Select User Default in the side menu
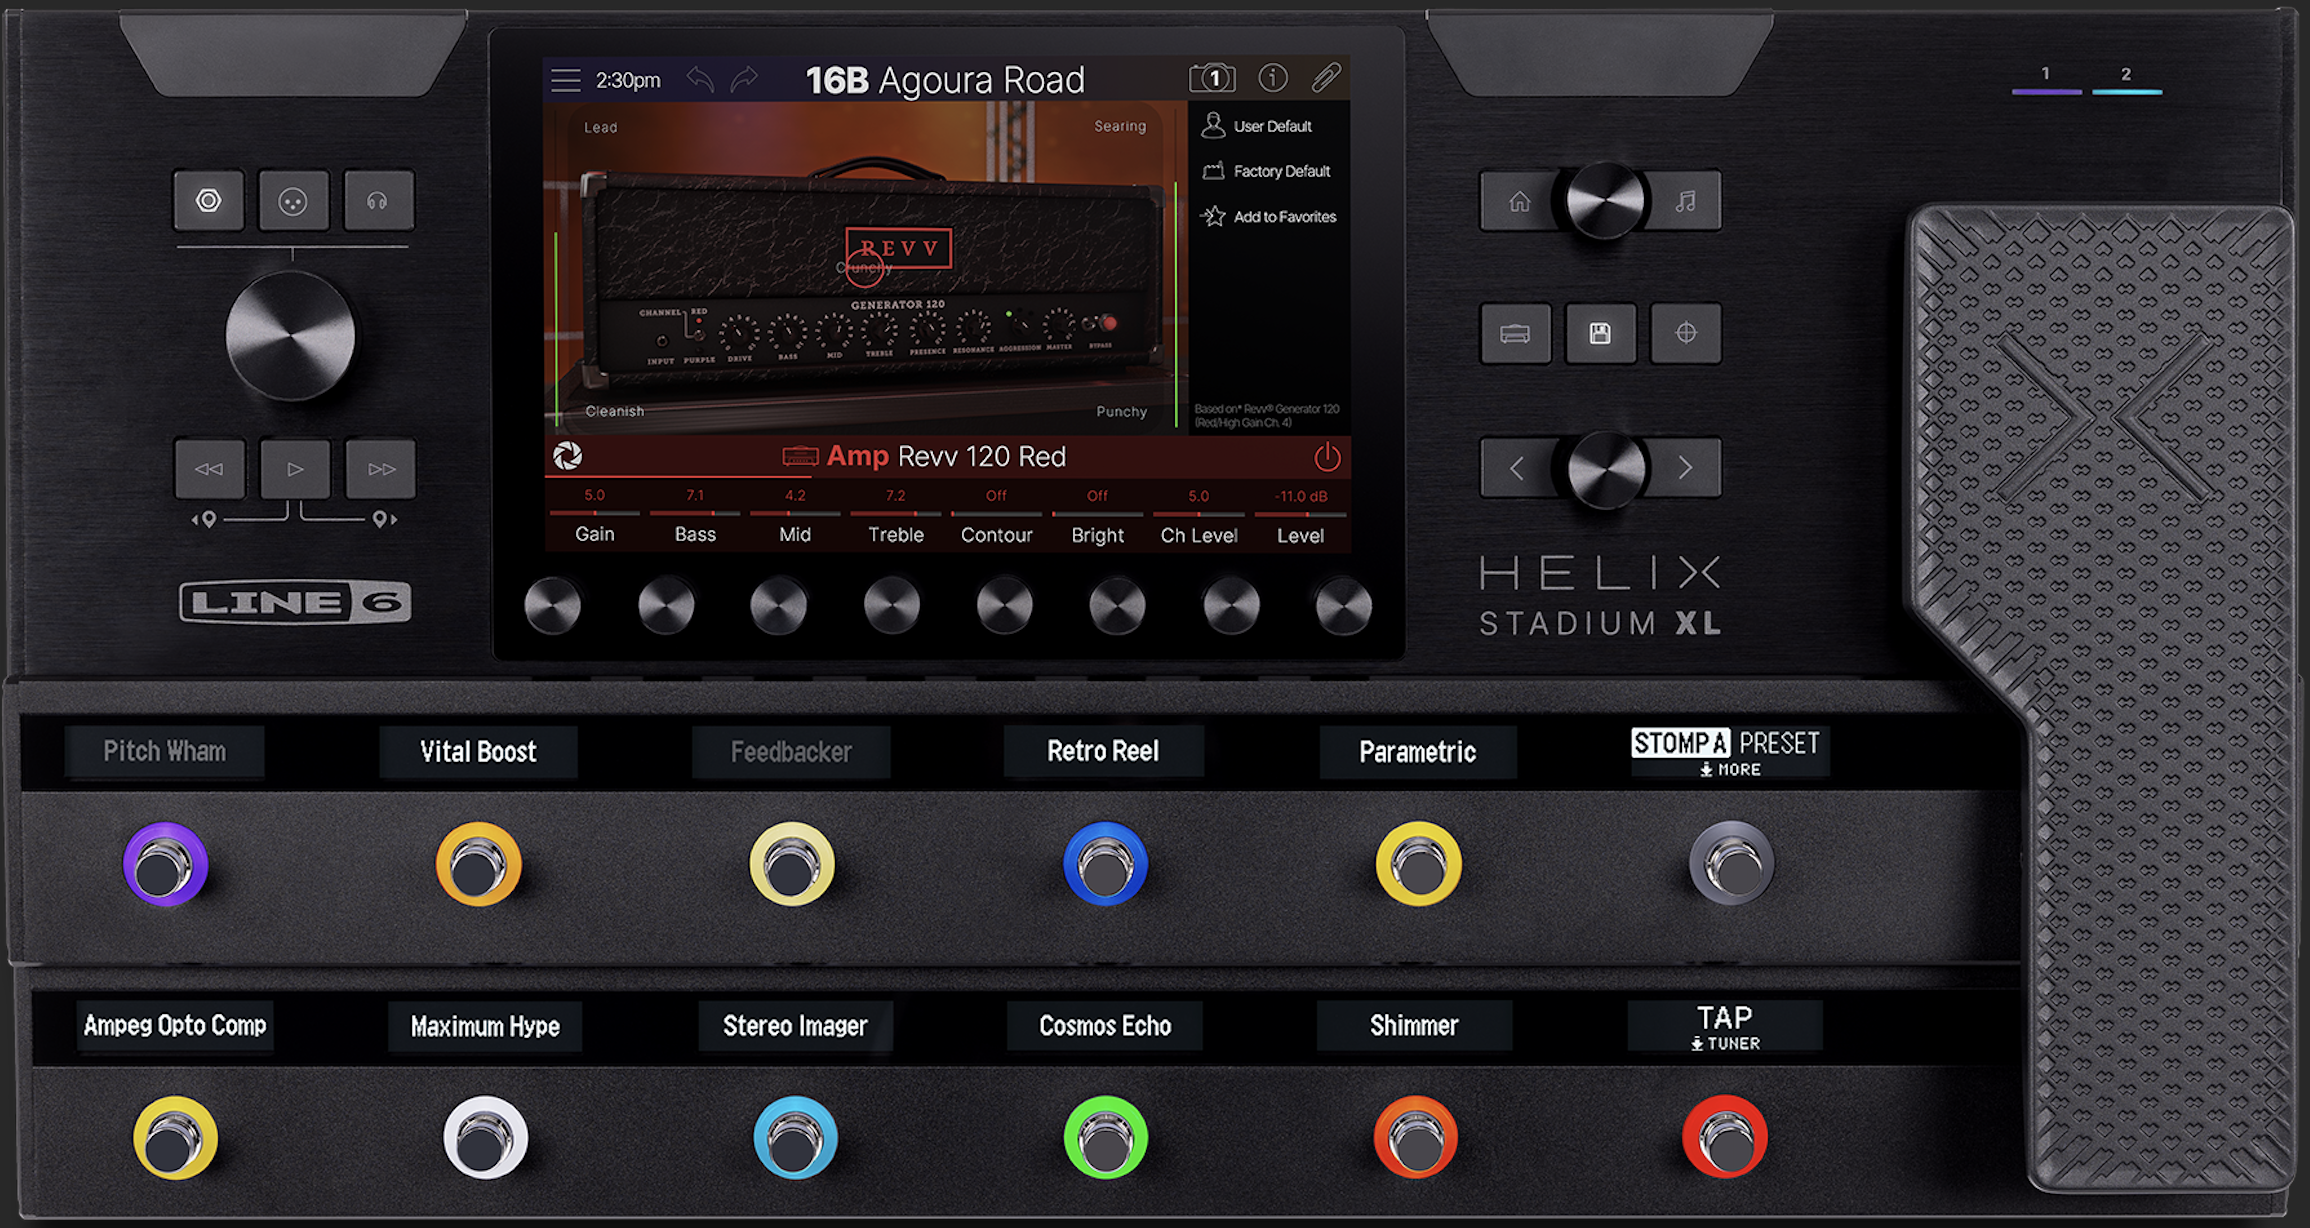 pyautogui.click(x=1257, y=126)
